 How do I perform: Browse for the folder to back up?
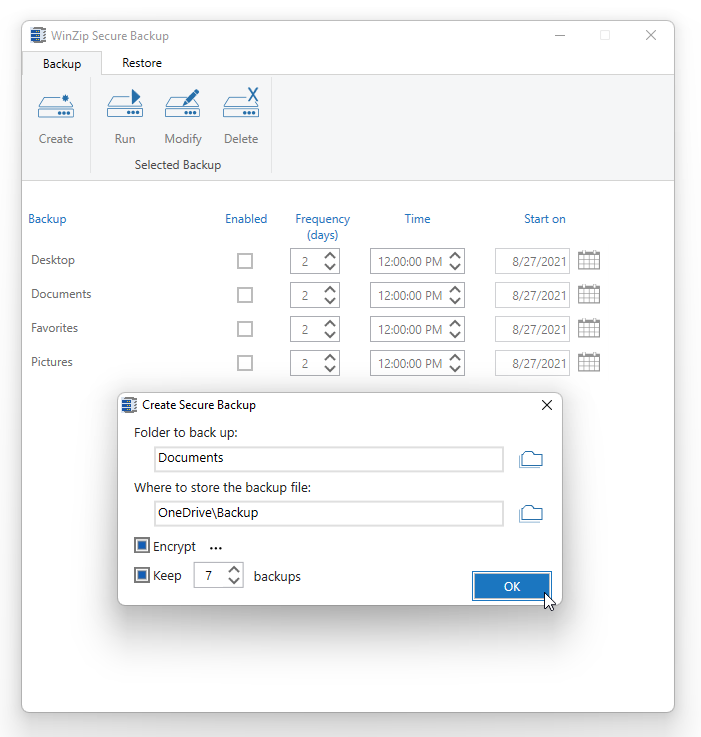[531, 459]
